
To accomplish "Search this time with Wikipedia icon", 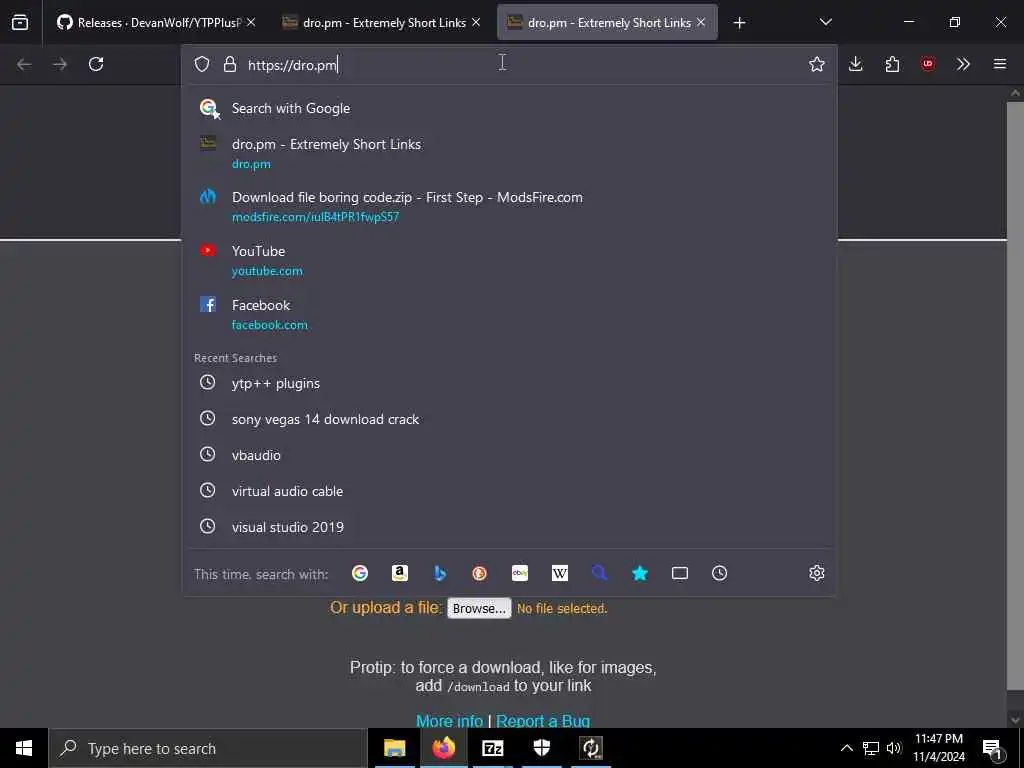I will tap(560, 573).
